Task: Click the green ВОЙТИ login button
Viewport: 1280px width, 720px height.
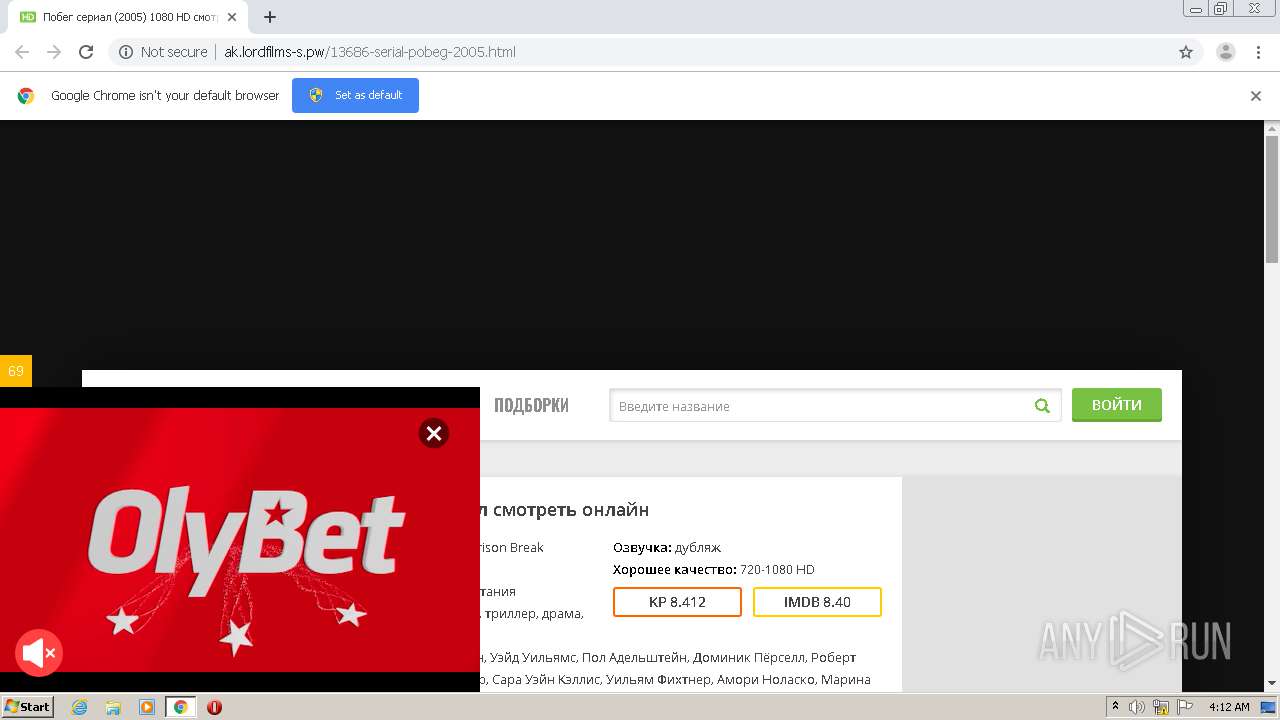Action: tap(1116, 405)
